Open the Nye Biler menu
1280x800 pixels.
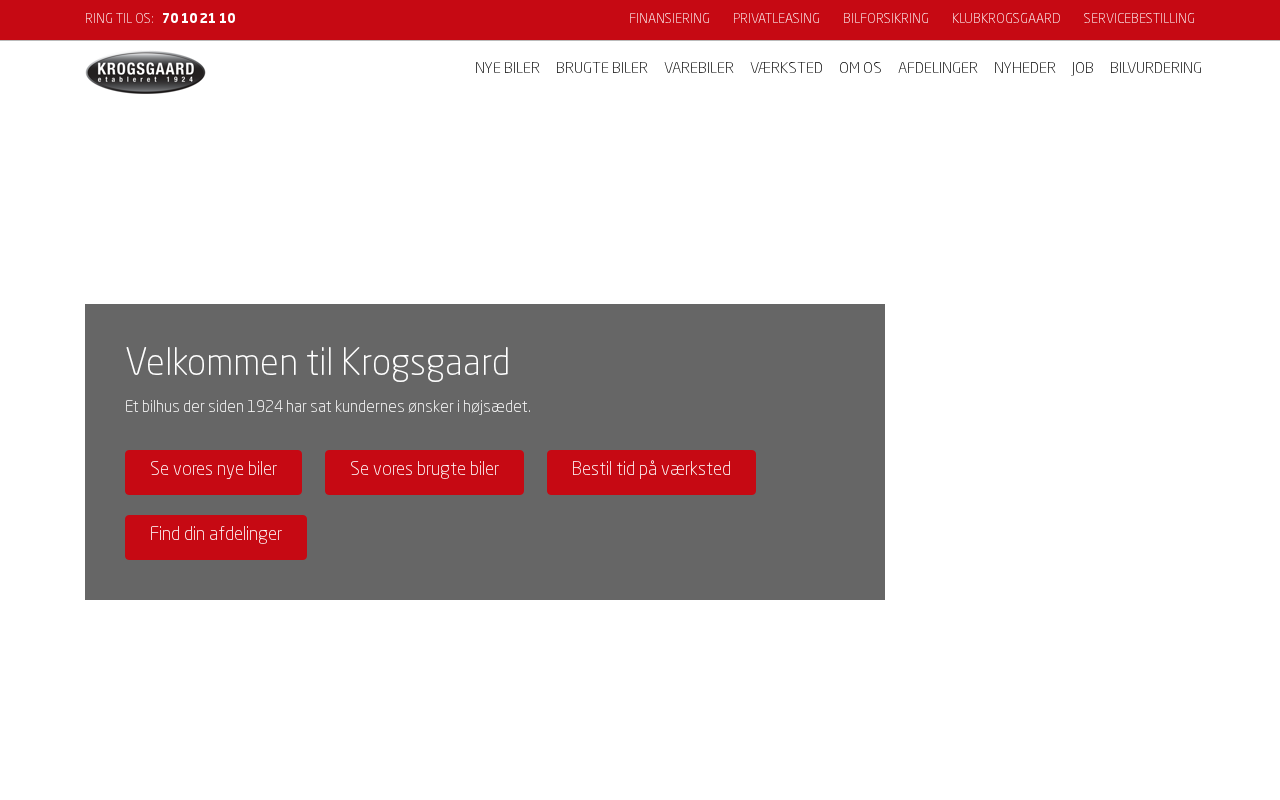[x=507, y=68]
